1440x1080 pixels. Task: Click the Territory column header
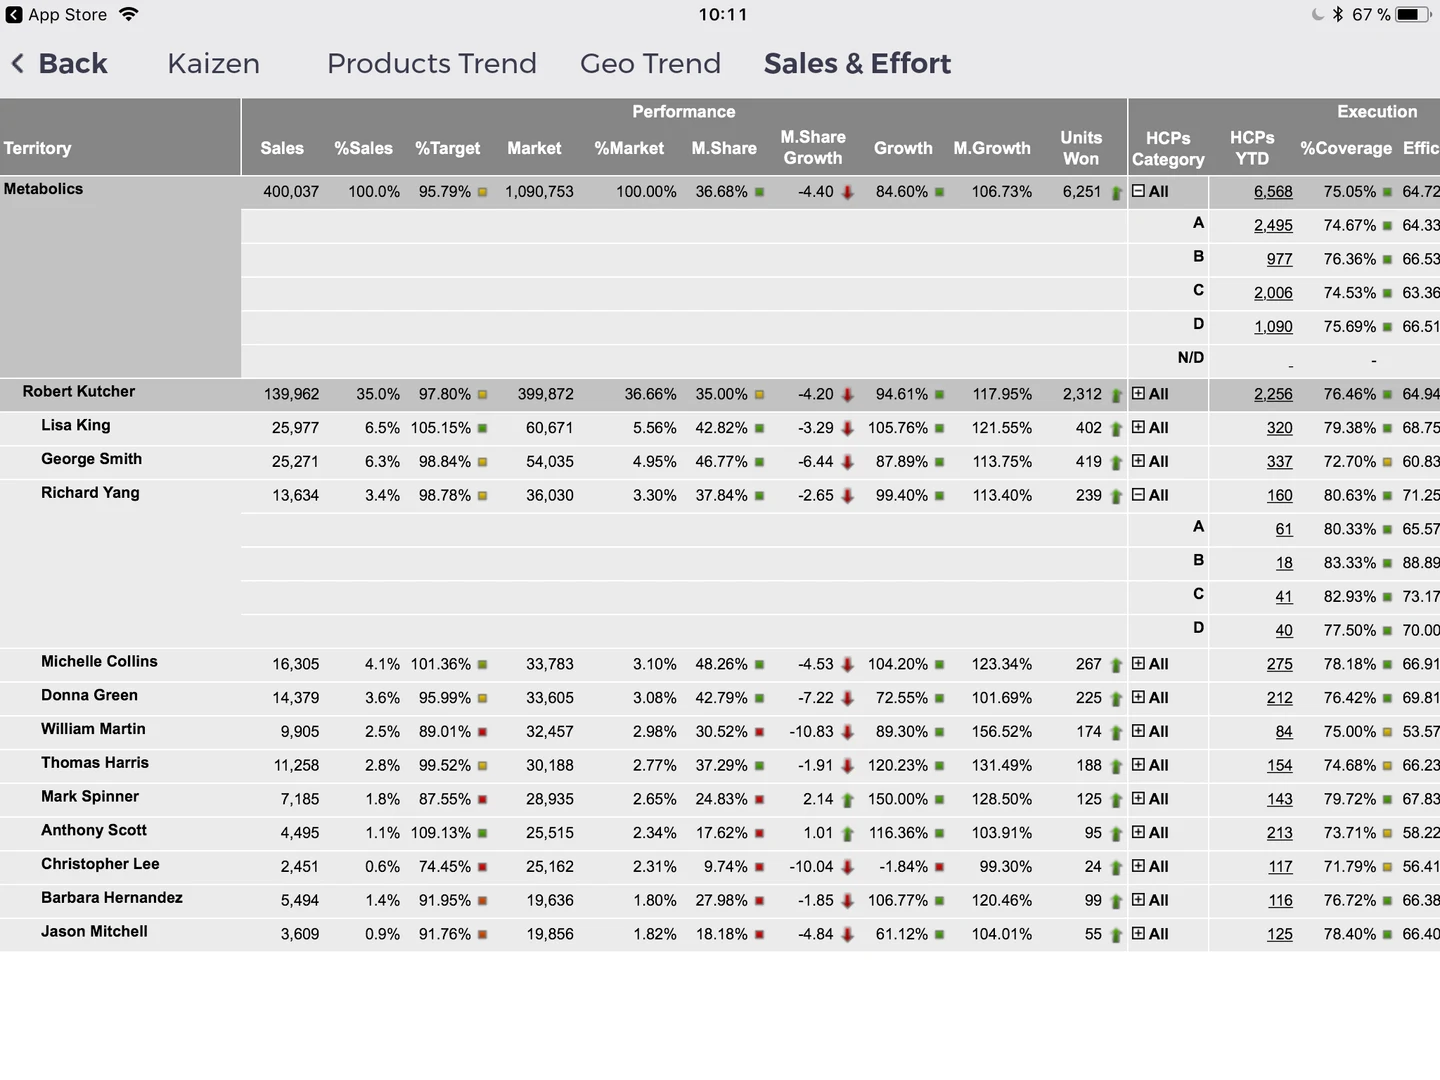(37, 148)
